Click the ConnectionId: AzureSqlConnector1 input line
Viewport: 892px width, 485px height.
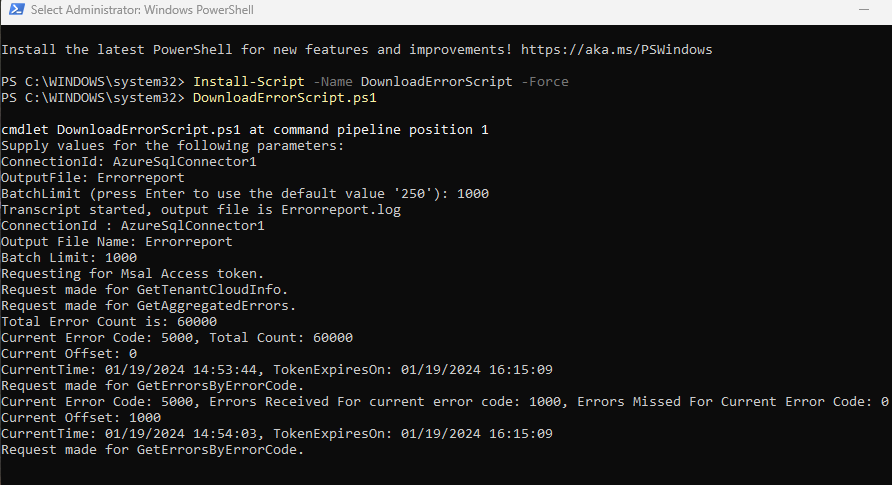click(129, 161)
